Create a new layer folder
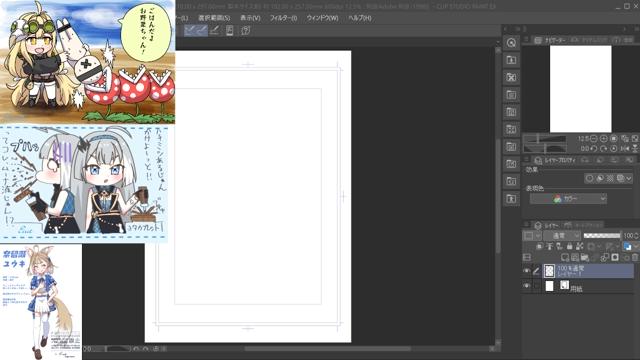640x360 pixels. pyautogui.click(x=585, y=257)
